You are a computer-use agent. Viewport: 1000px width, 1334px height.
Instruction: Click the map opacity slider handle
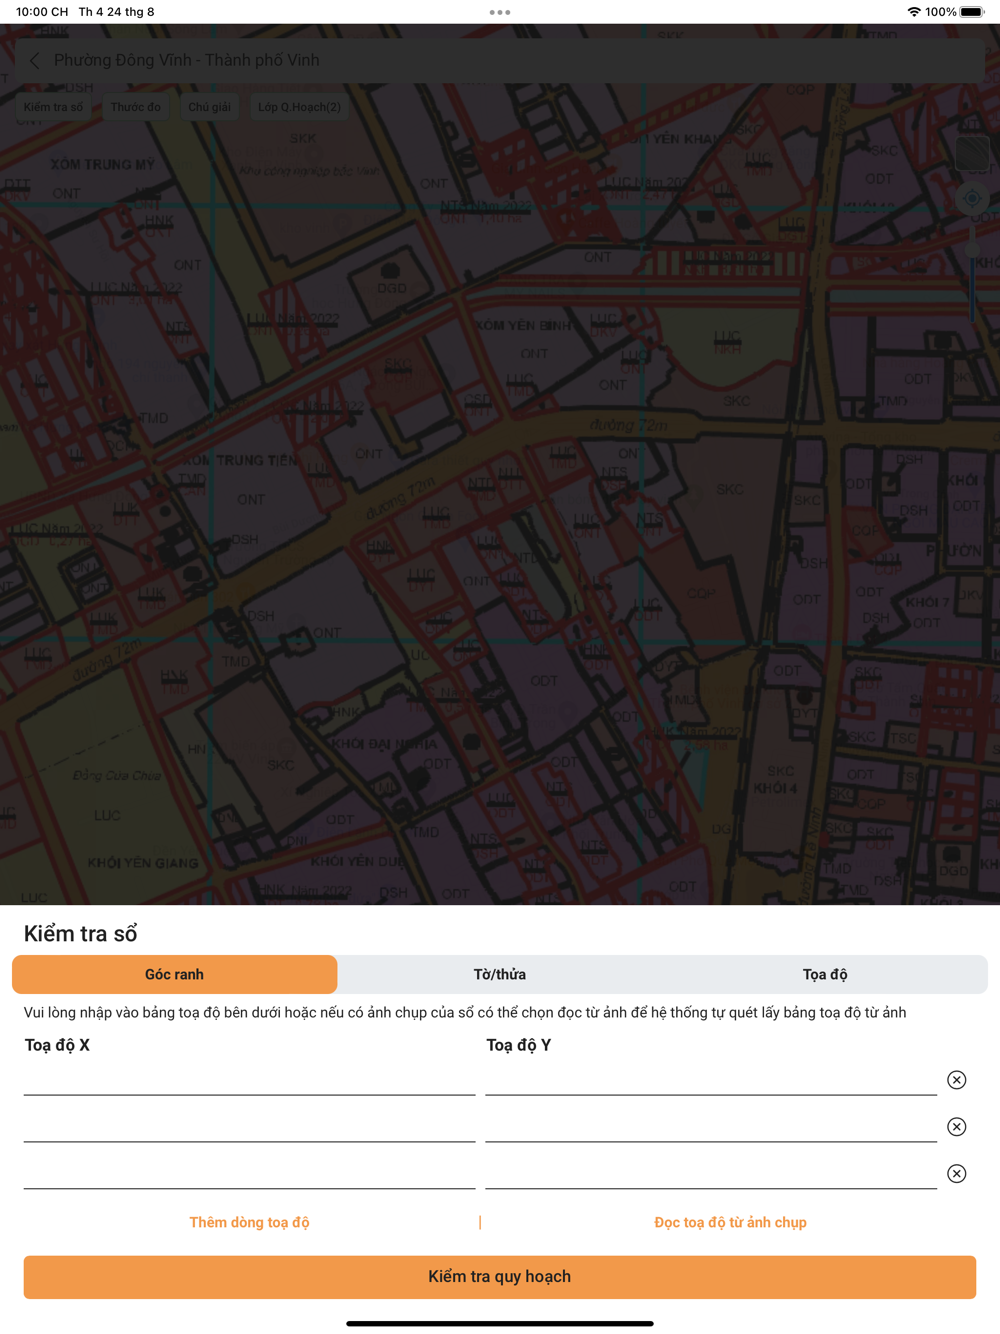click(972, 250)
